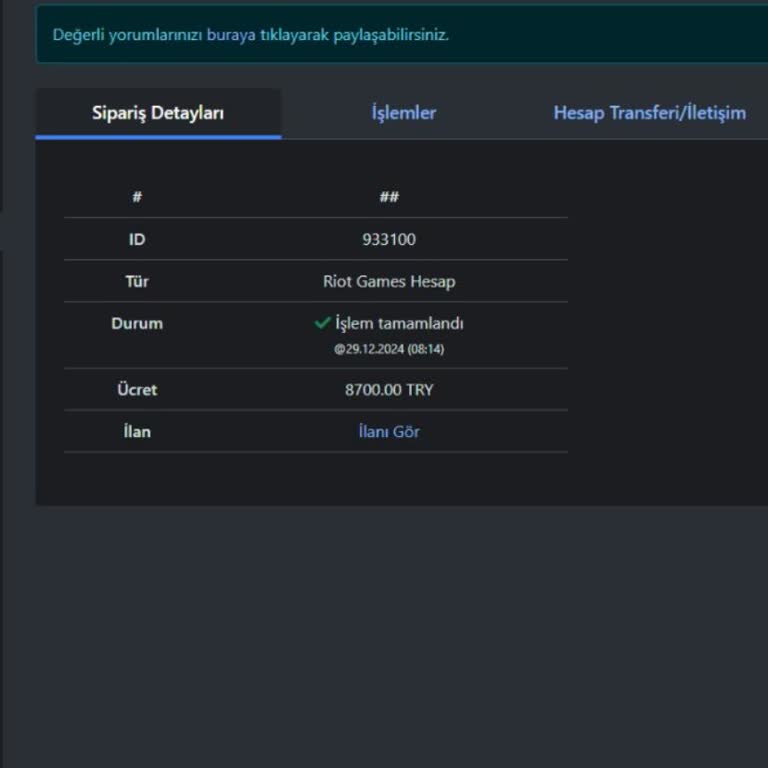Select the order ID value 933100
768x768 pixels.
point(389,240)
